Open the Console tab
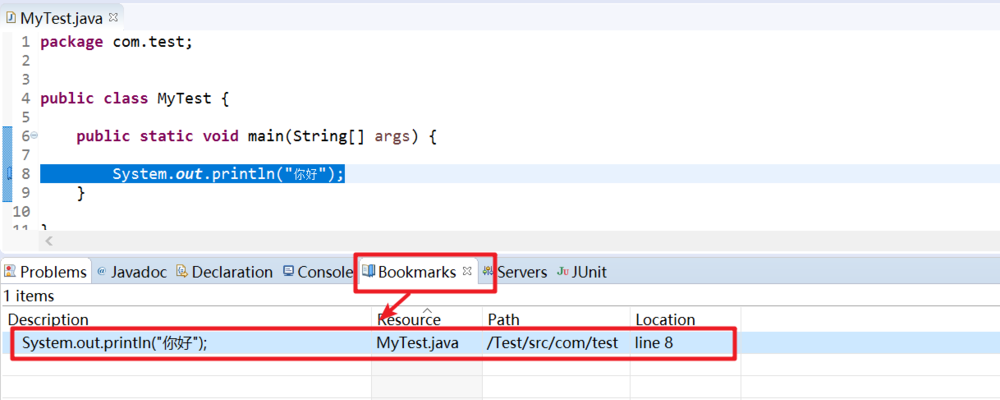This screenshot has width=1000, height=400. pos(317,272)
